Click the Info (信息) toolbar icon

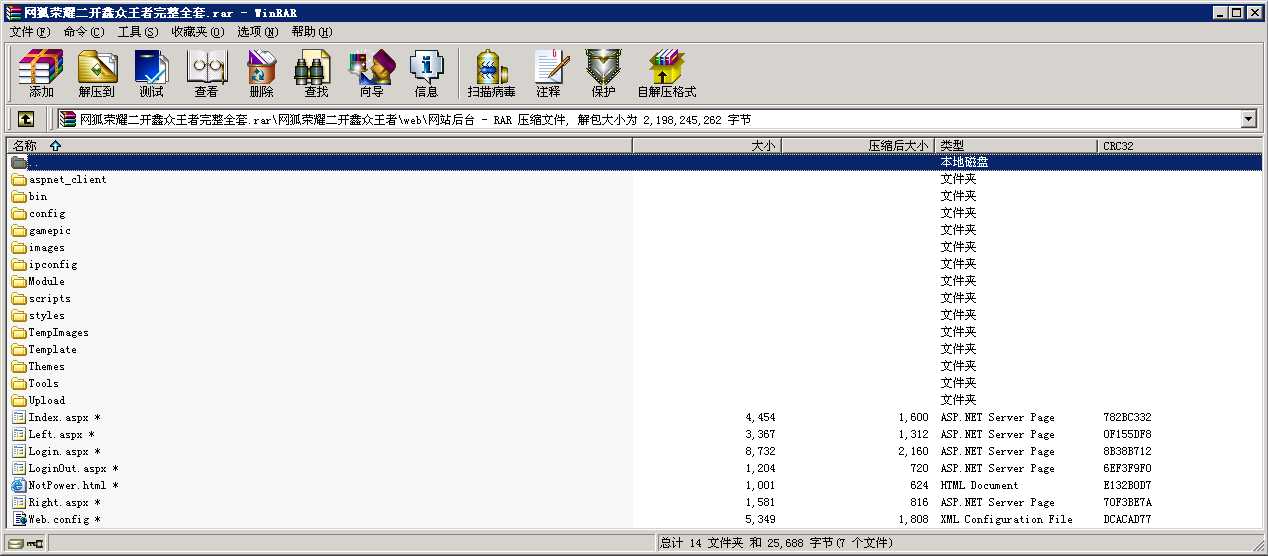(x=426, y=73)
